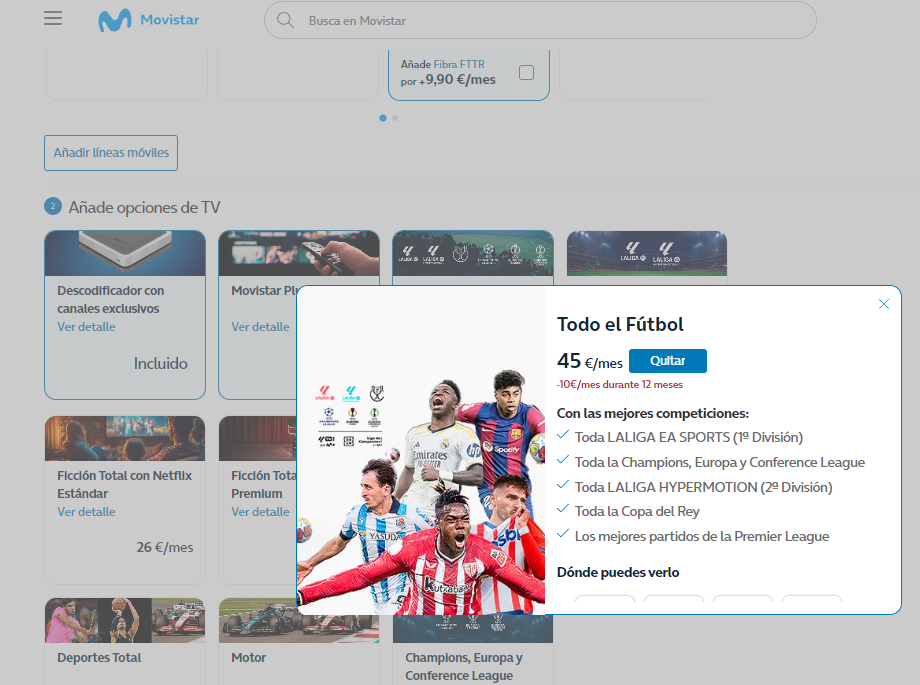Select the second carousel pagination dot

tap(395, 118)
